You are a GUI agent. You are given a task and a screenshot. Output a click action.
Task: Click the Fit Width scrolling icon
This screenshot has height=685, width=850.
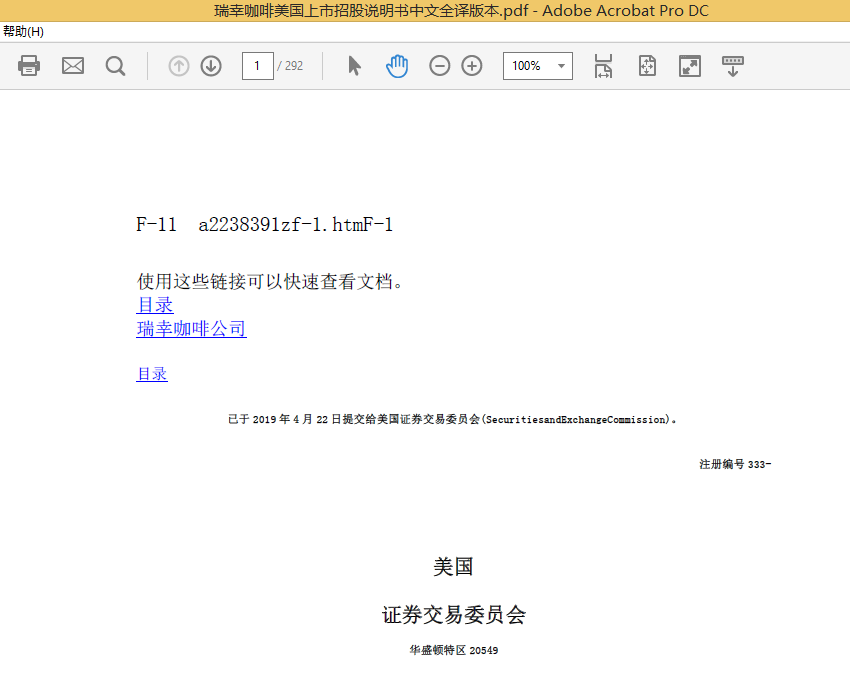coord(603,66)
